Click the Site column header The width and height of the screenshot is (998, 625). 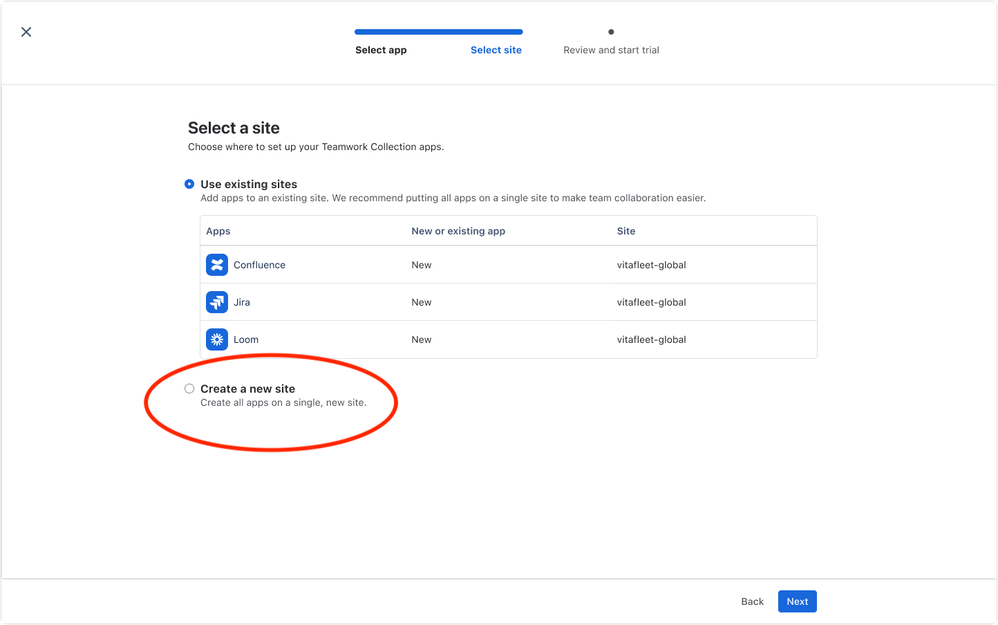coord(626,231)
